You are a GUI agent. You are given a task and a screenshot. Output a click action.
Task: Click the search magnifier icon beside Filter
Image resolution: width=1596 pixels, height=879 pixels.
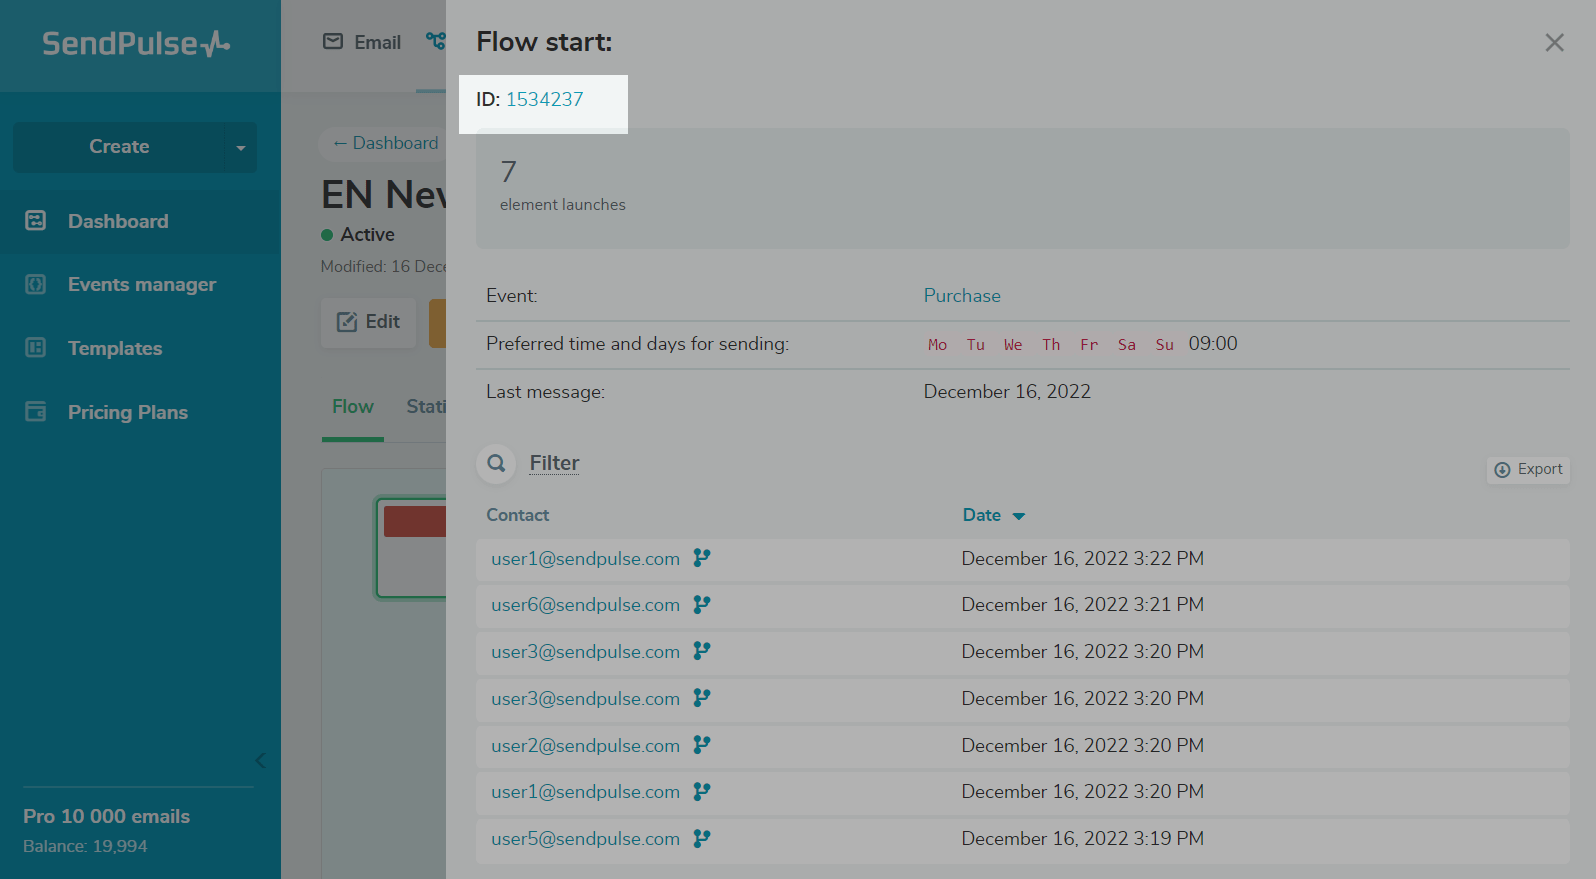[496, 463]
